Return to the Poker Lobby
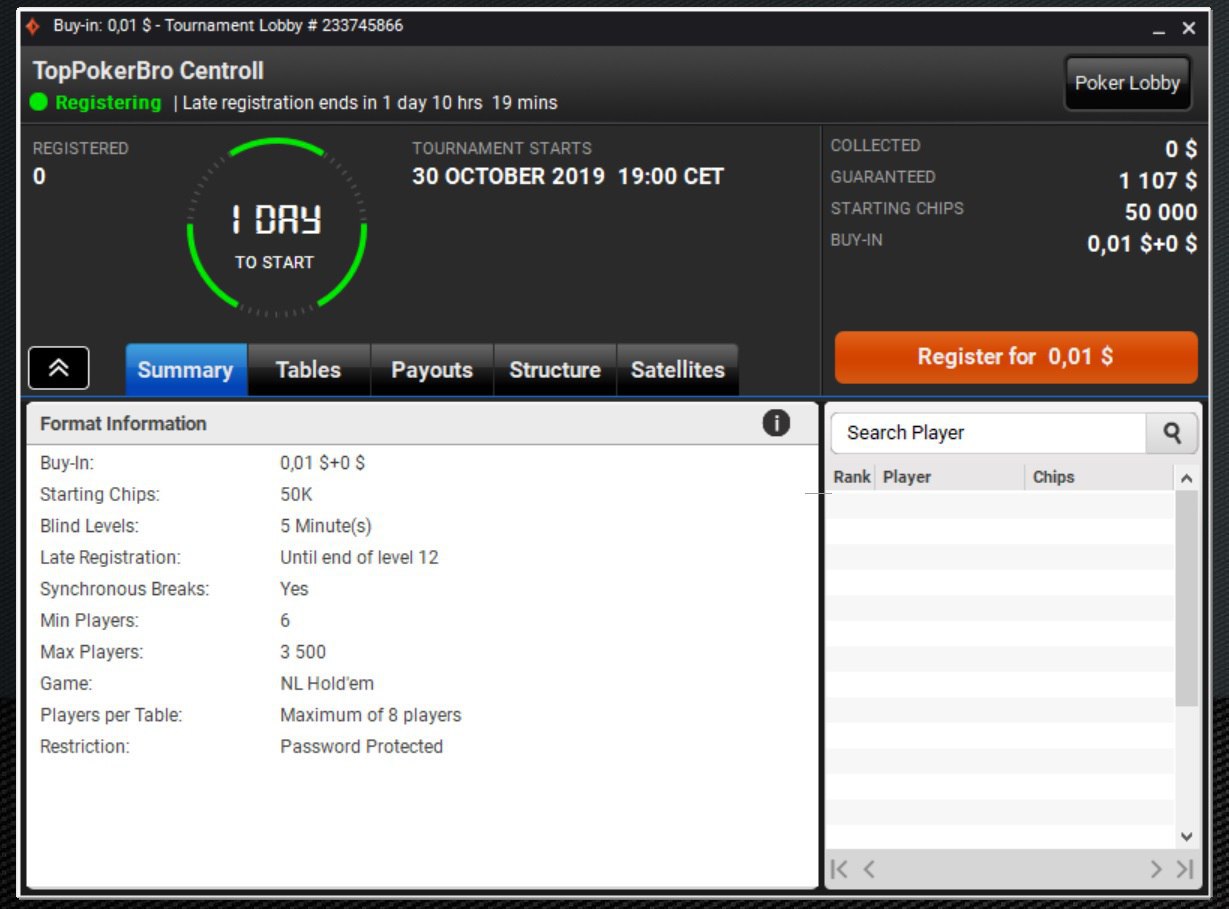 [1127, 84]
